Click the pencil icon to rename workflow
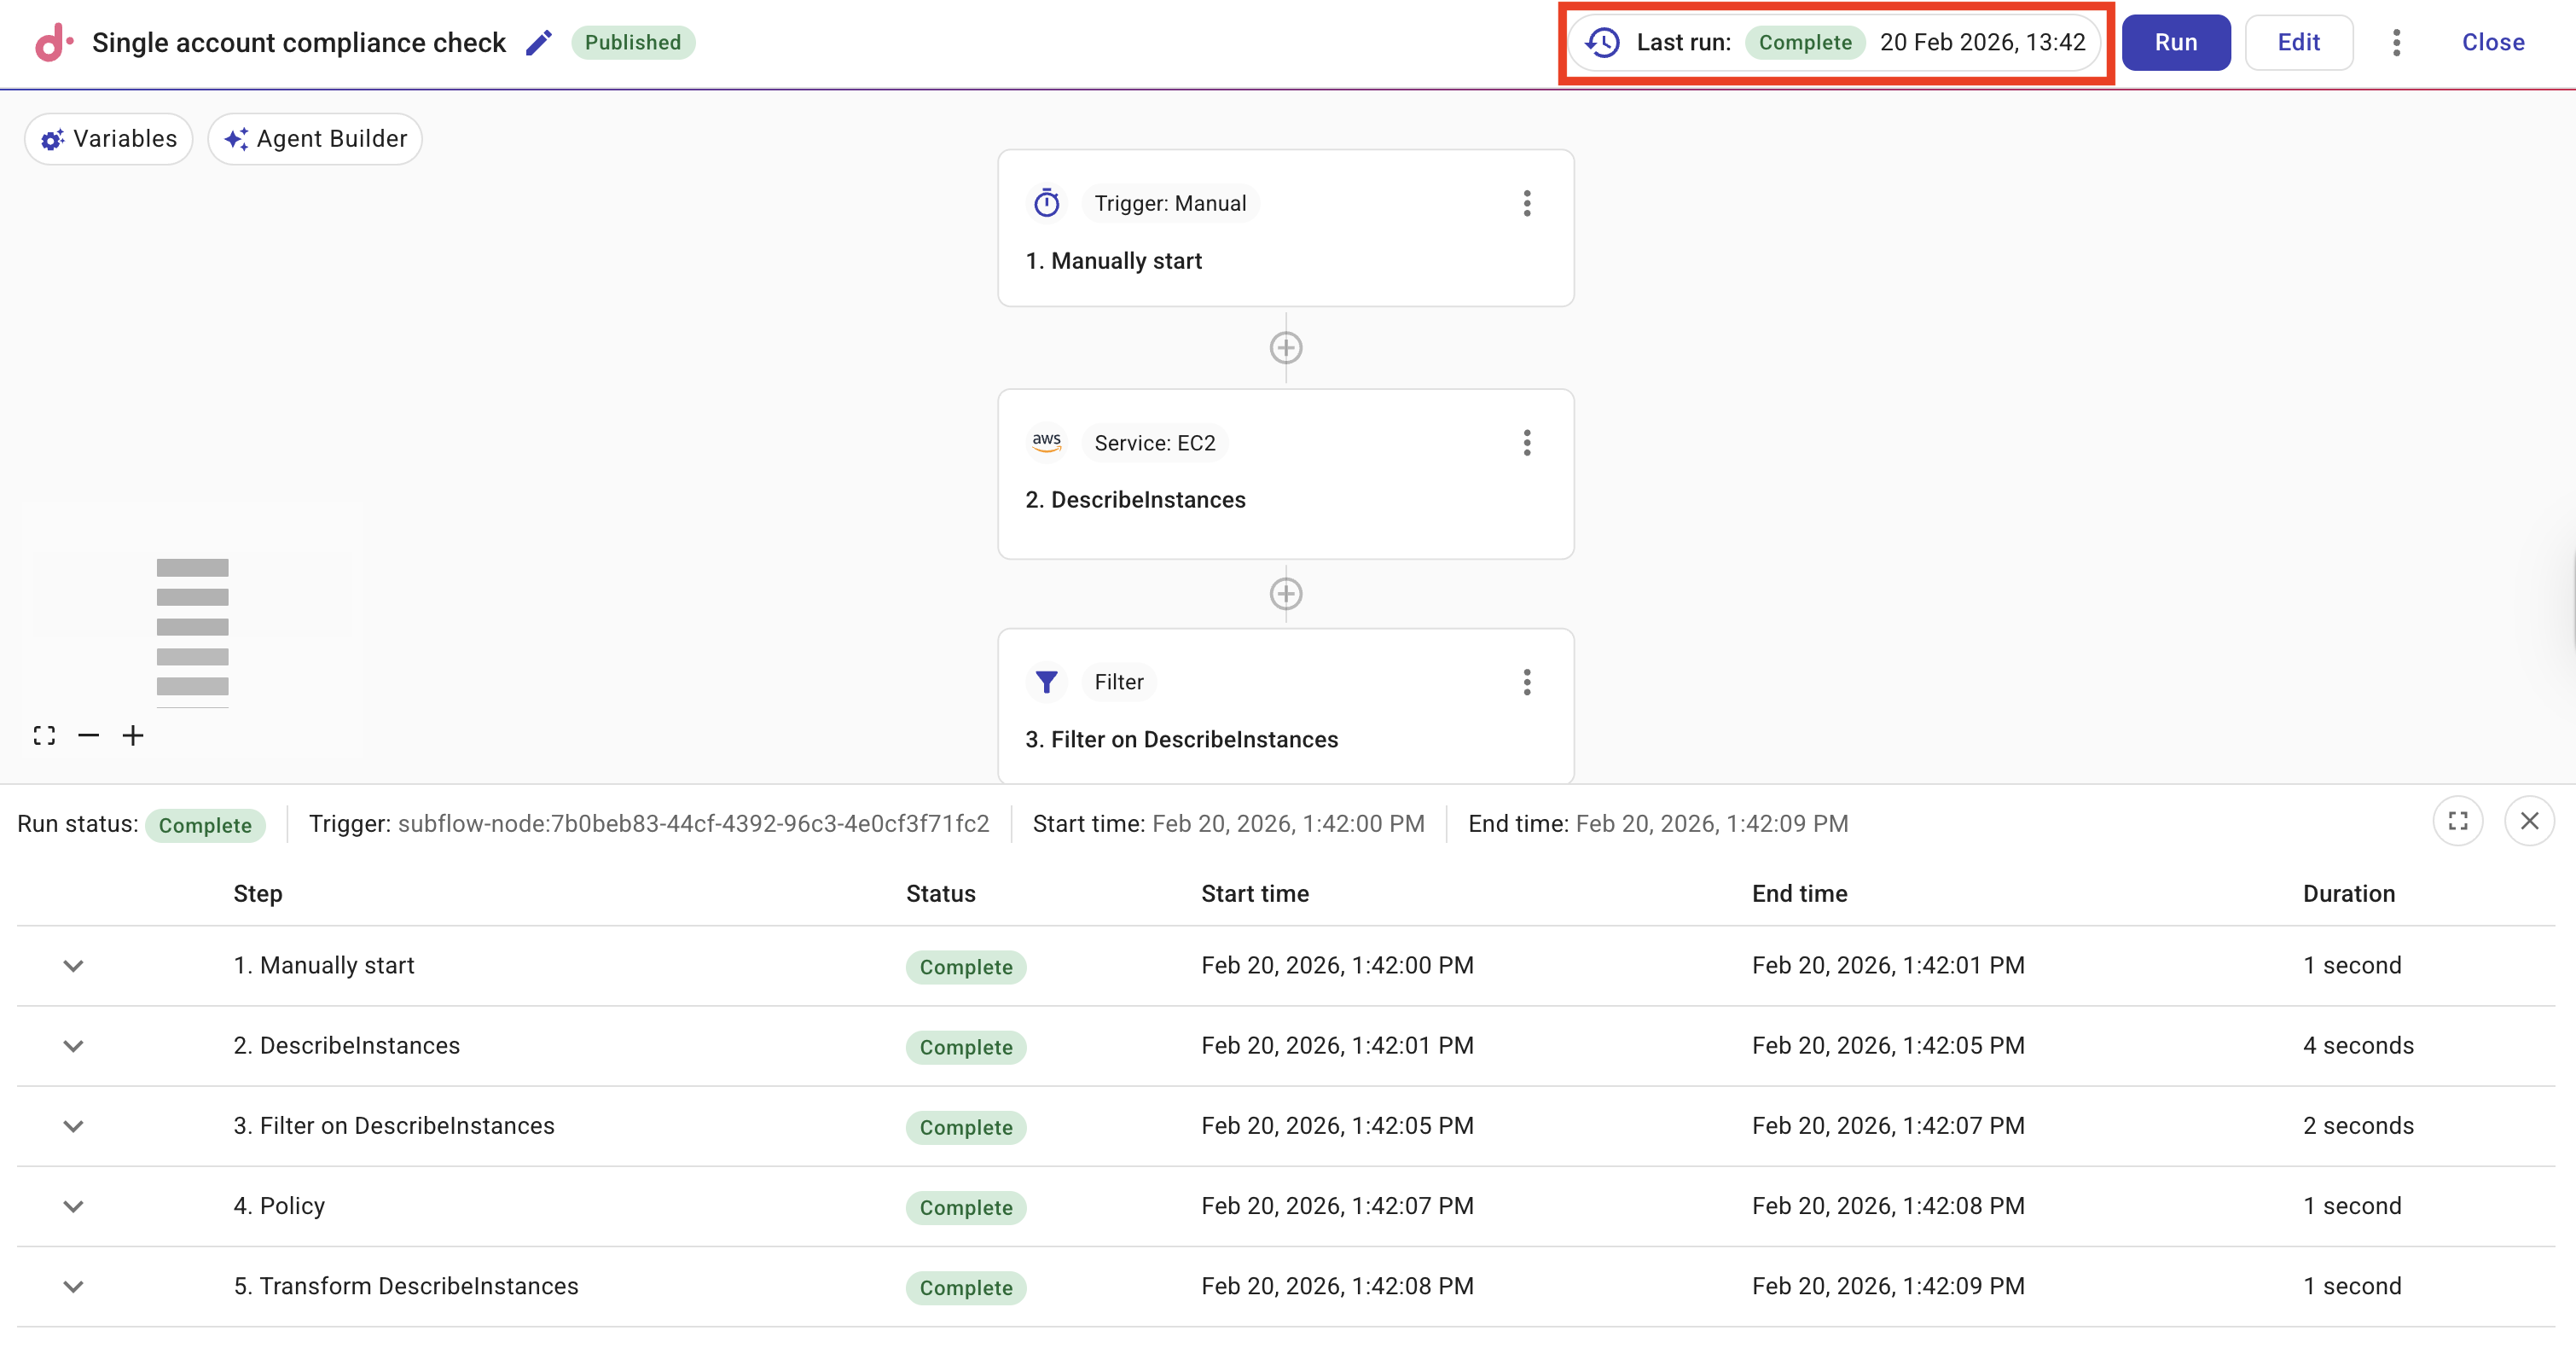The image size is (2576, 1348). (539, 42)
